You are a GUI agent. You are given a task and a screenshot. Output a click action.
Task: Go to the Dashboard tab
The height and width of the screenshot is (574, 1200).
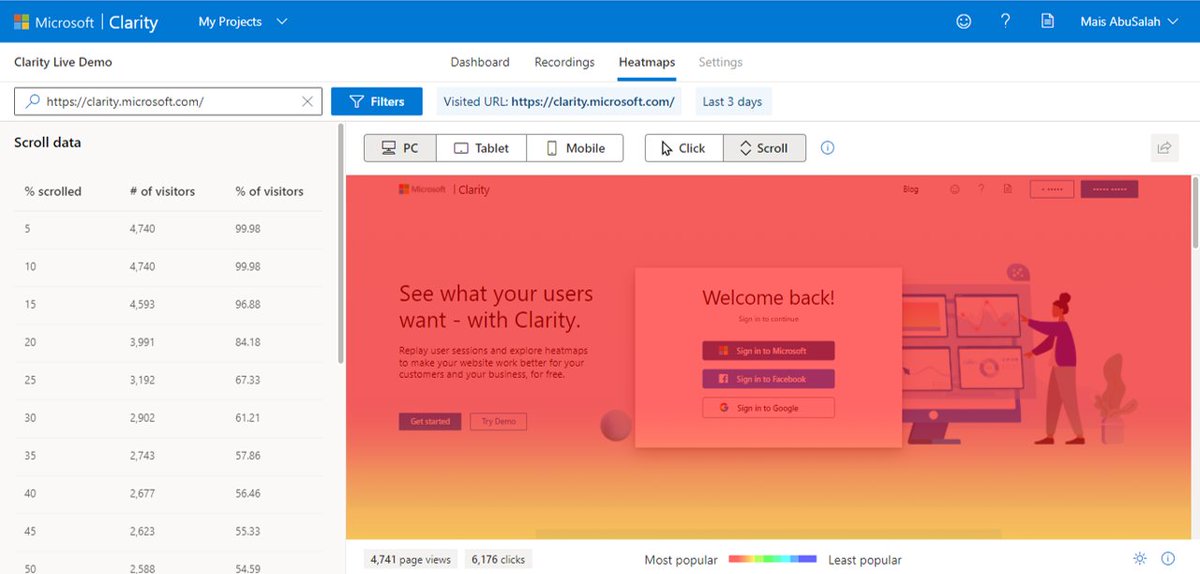(x=480, y=62)
